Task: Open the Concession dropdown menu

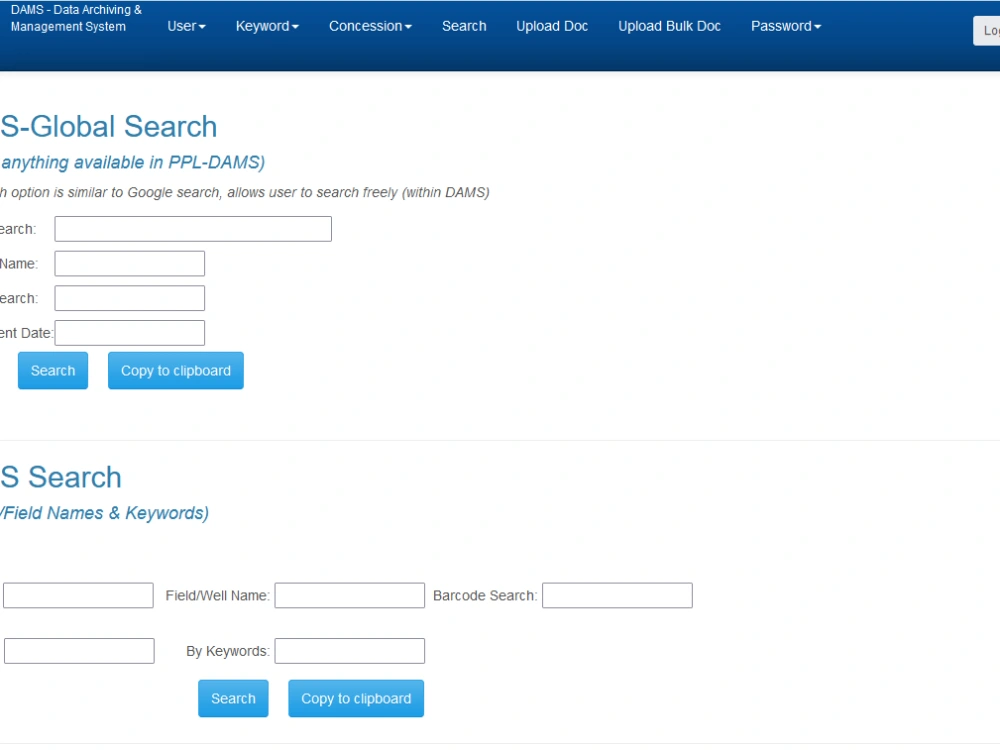Action: 369,27
